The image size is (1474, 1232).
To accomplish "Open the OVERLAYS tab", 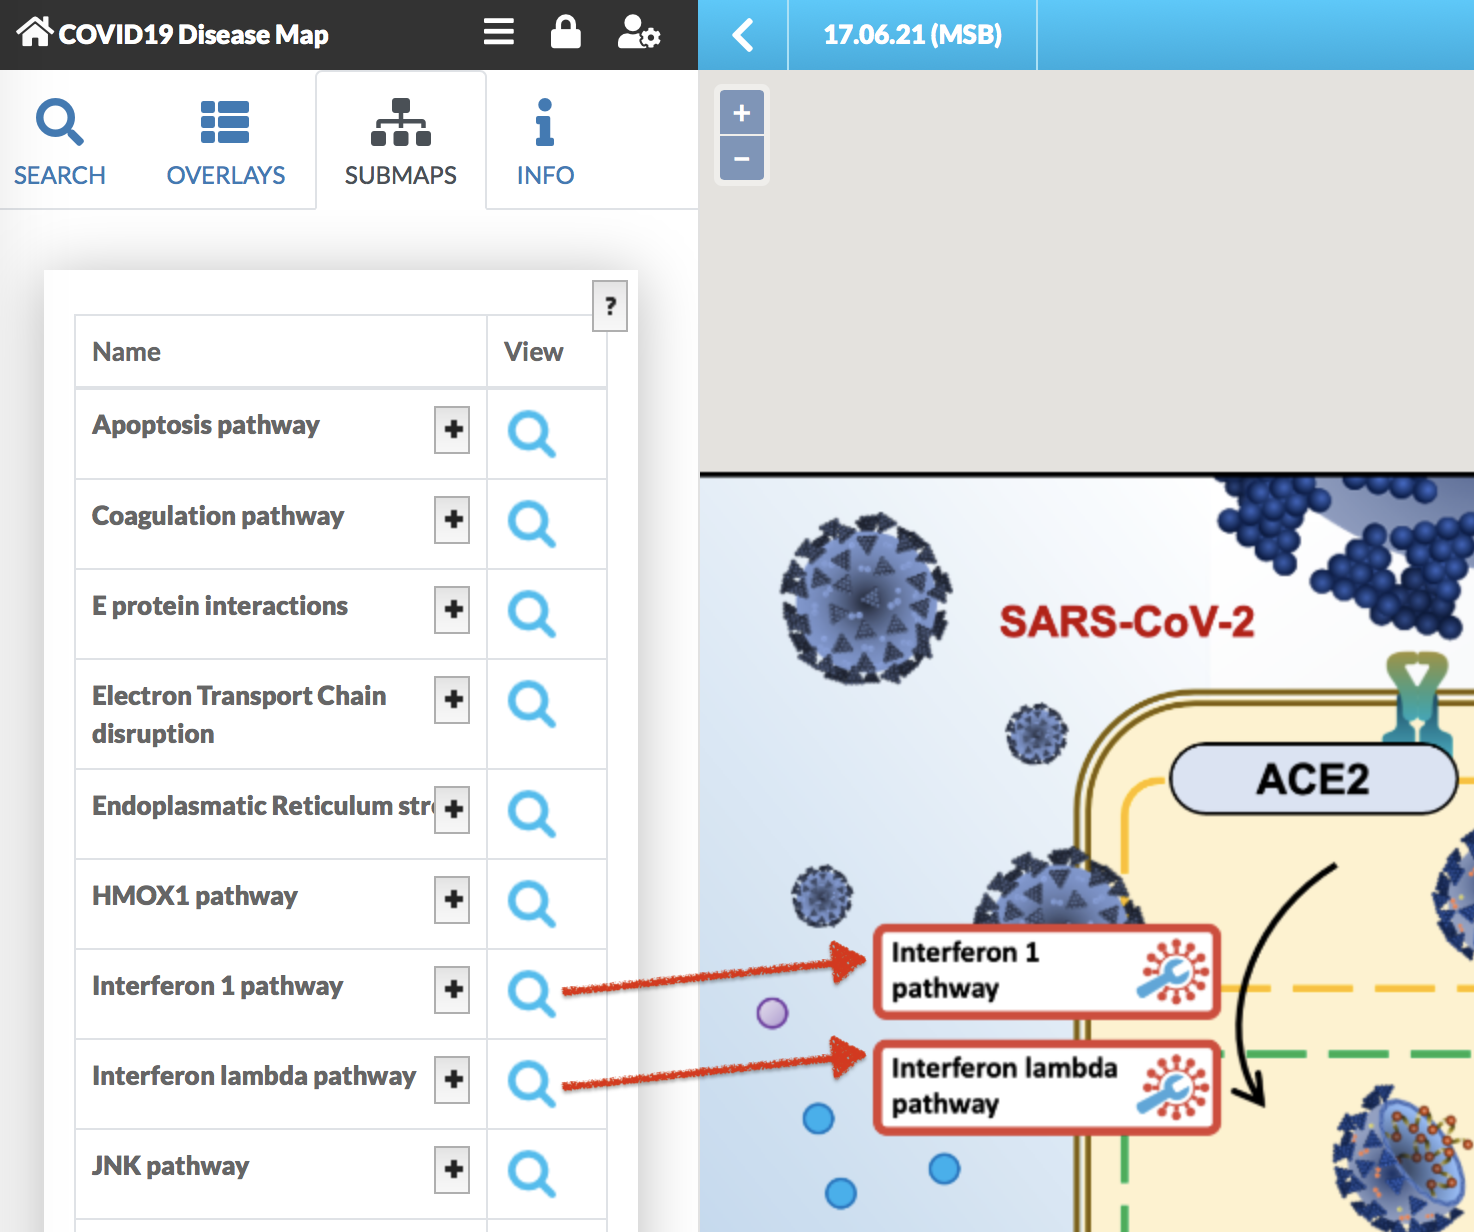I will (225, 142).
